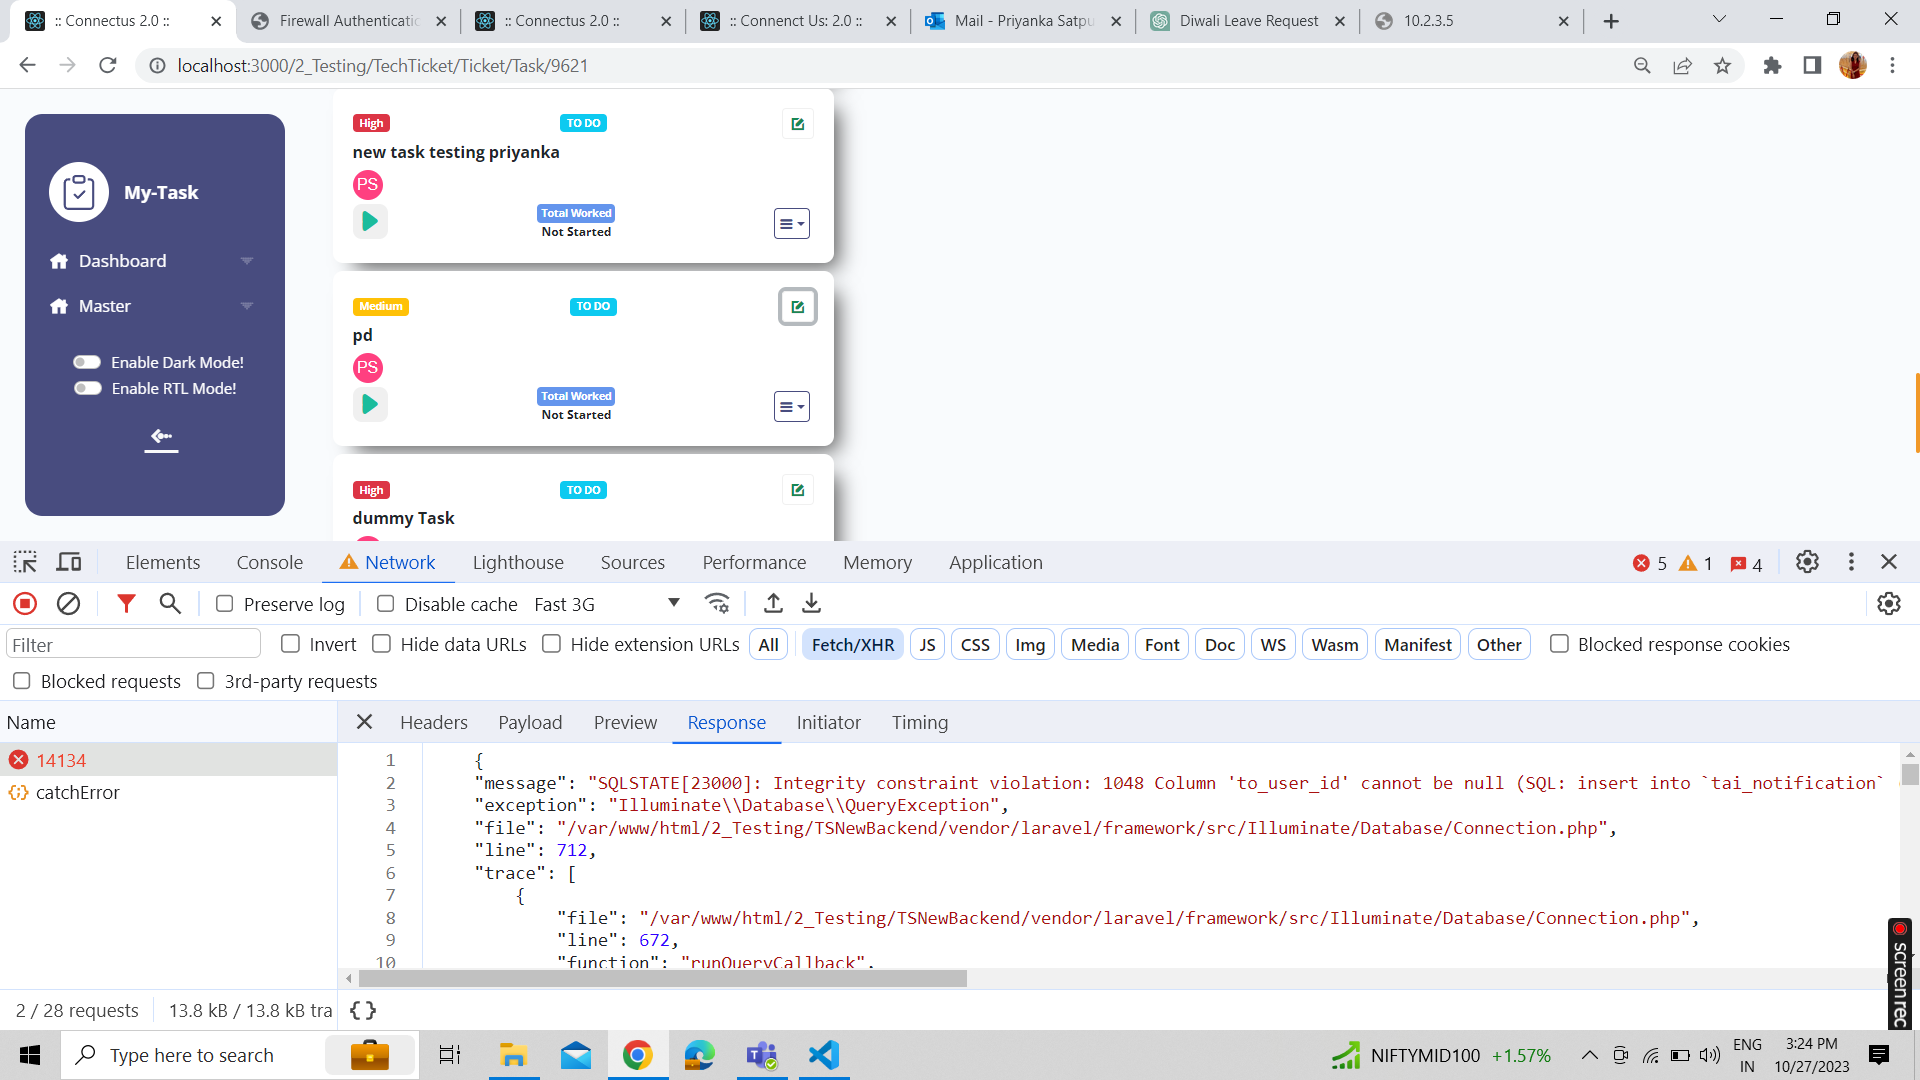Stop recording network log
1920x1080 pixels.
tap(25, 603)
